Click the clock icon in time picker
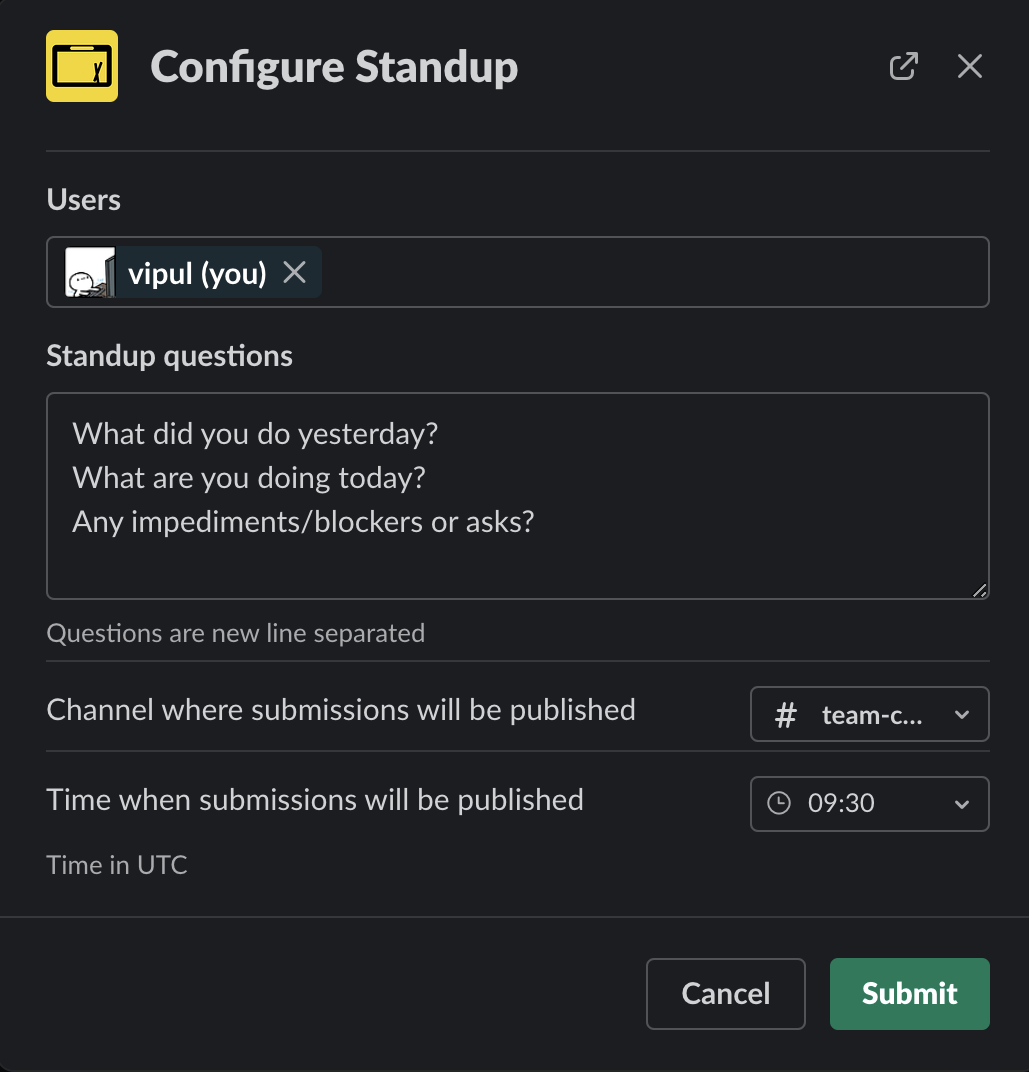This screenshot has height=1072, width=1029. click(x=779, y=803)
